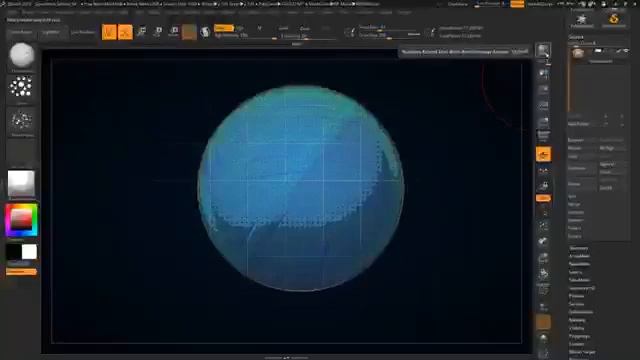This screenshot has width=640, height=360.
Task: Select the Rotate transform icon in top shelf
Action: (173, 32)
